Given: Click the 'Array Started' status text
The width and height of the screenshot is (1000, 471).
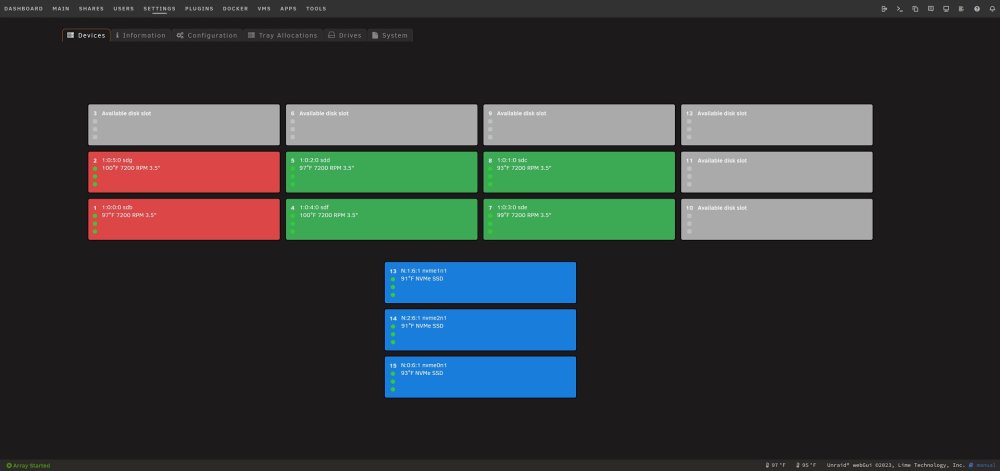Looking at the screenshot, I should coord(31,466).
